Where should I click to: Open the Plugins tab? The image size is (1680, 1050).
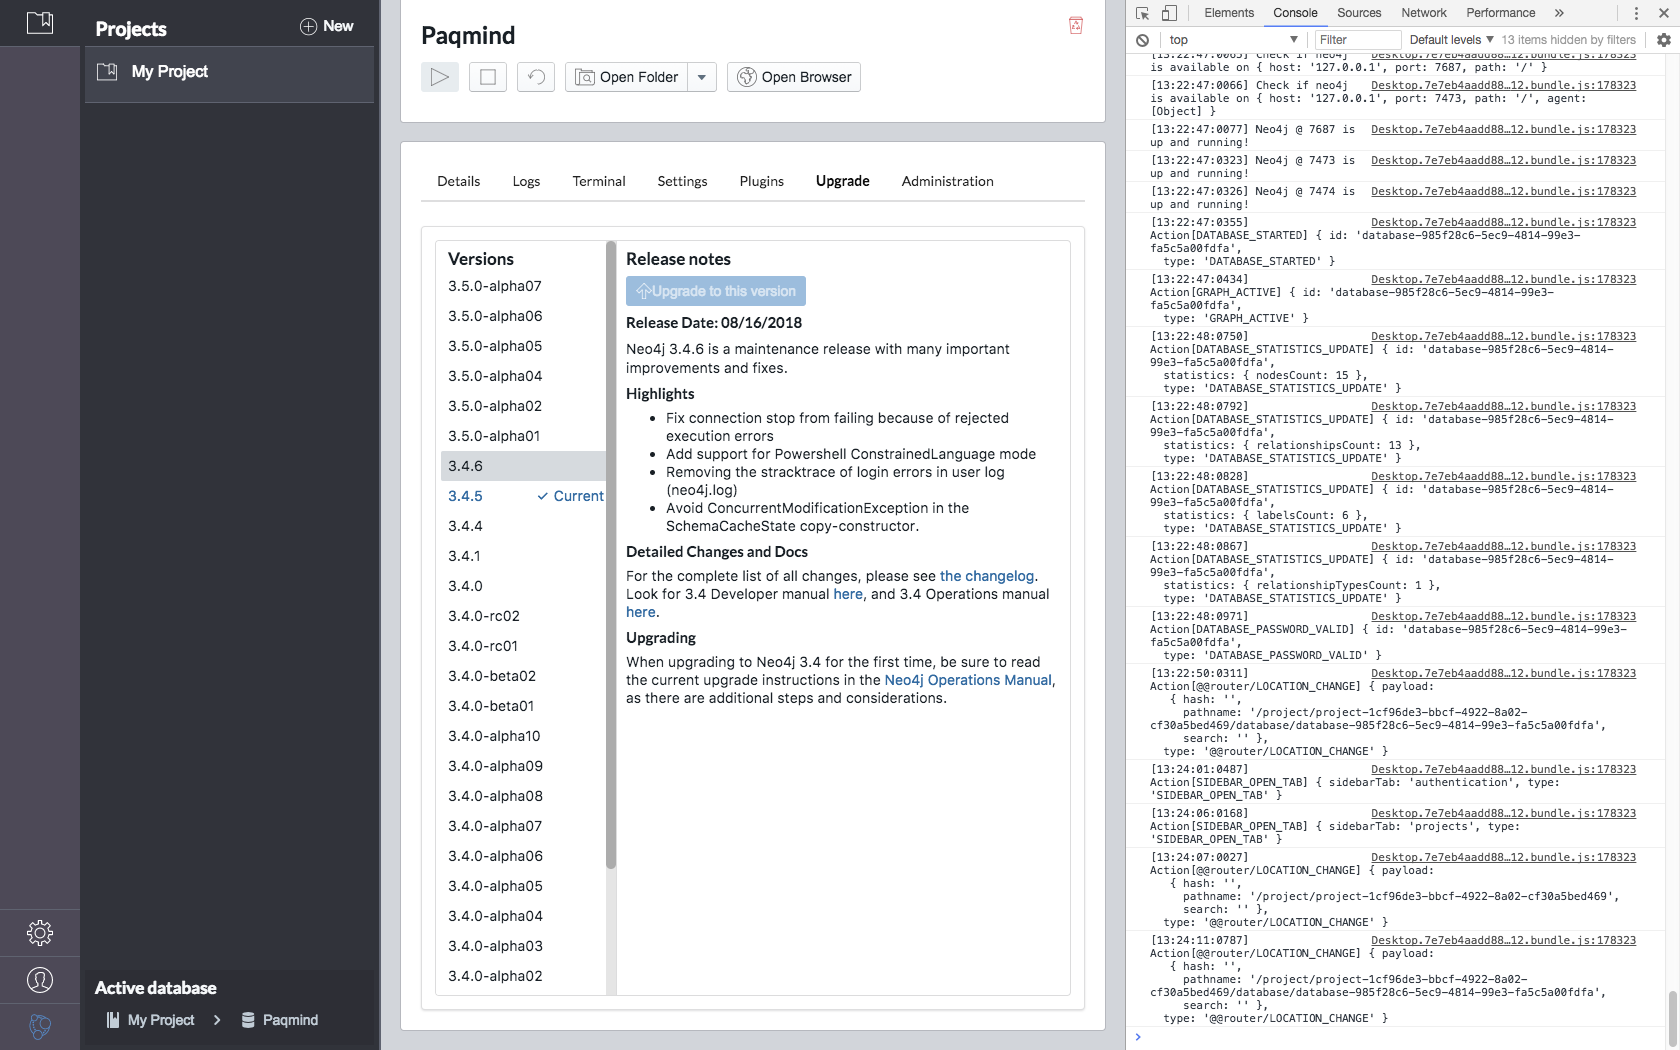pos(762,181)
